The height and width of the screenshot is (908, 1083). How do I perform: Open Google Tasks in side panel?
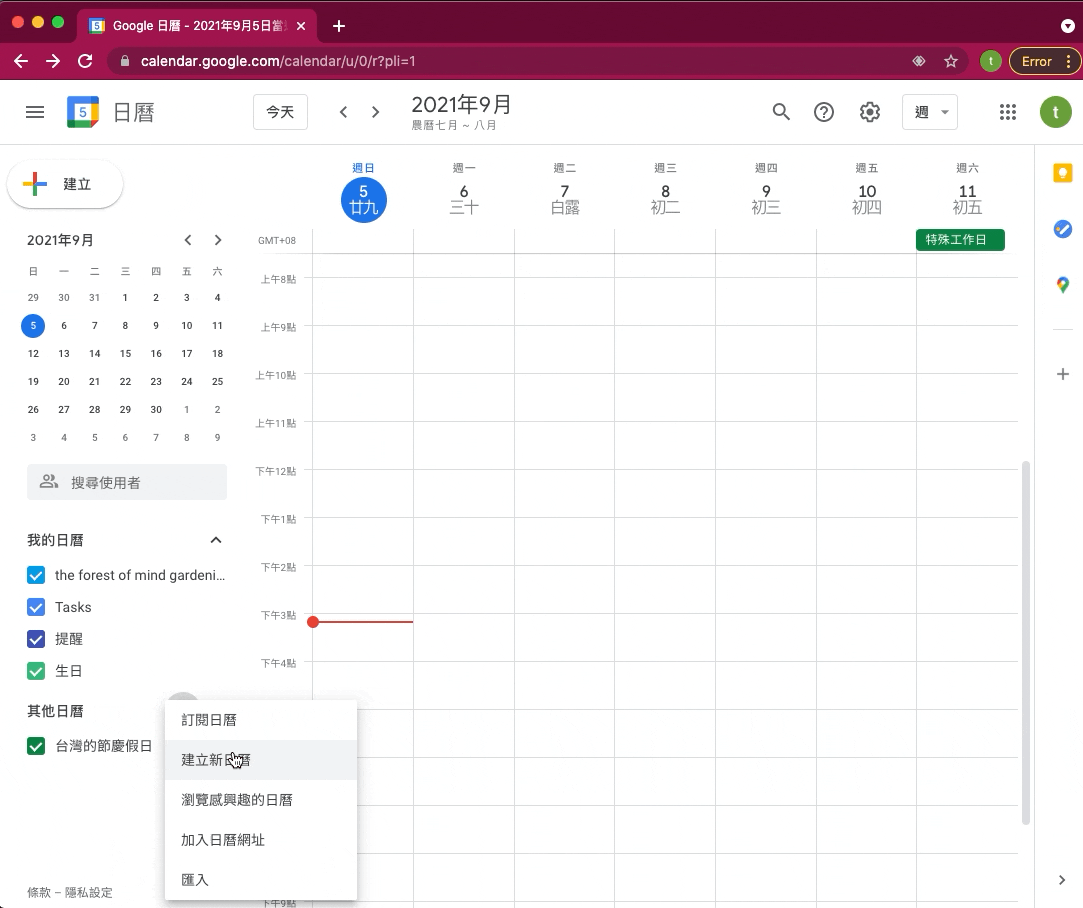pyautogui.click(x=1062, y=230)
